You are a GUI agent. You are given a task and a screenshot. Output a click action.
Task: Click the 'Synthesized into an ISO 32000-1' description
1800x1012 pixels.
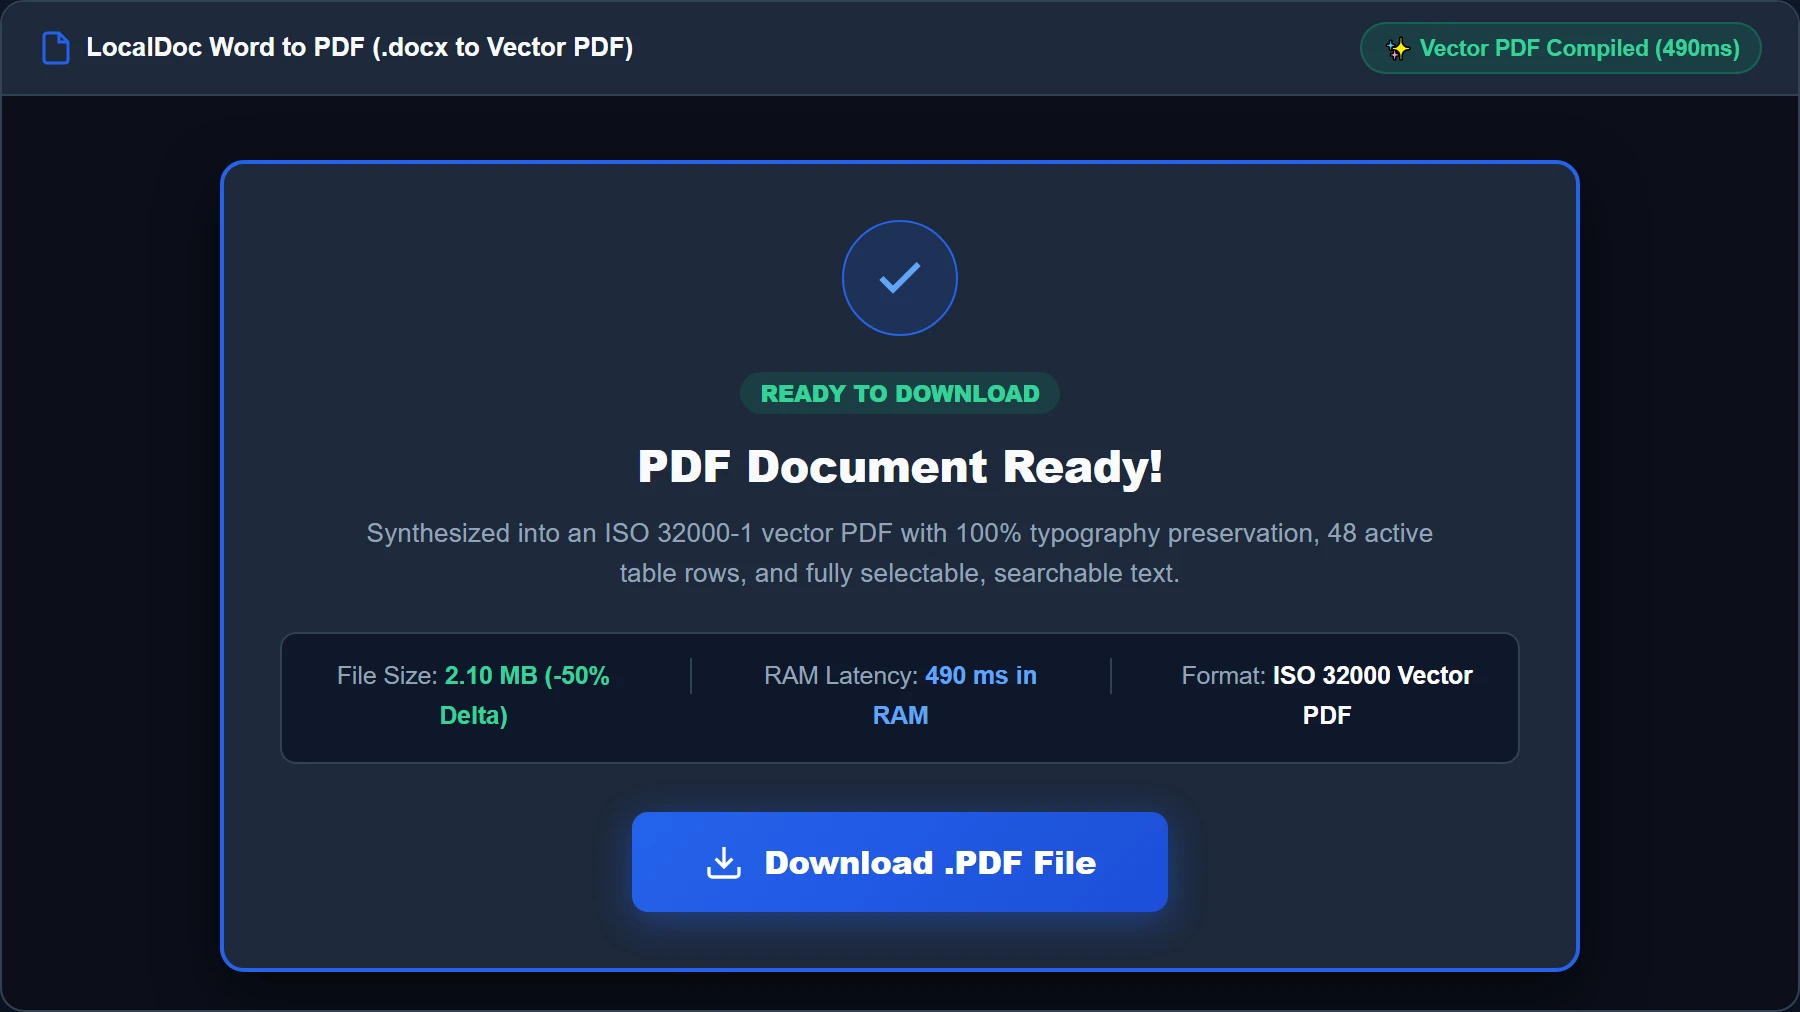coord(900,553)
